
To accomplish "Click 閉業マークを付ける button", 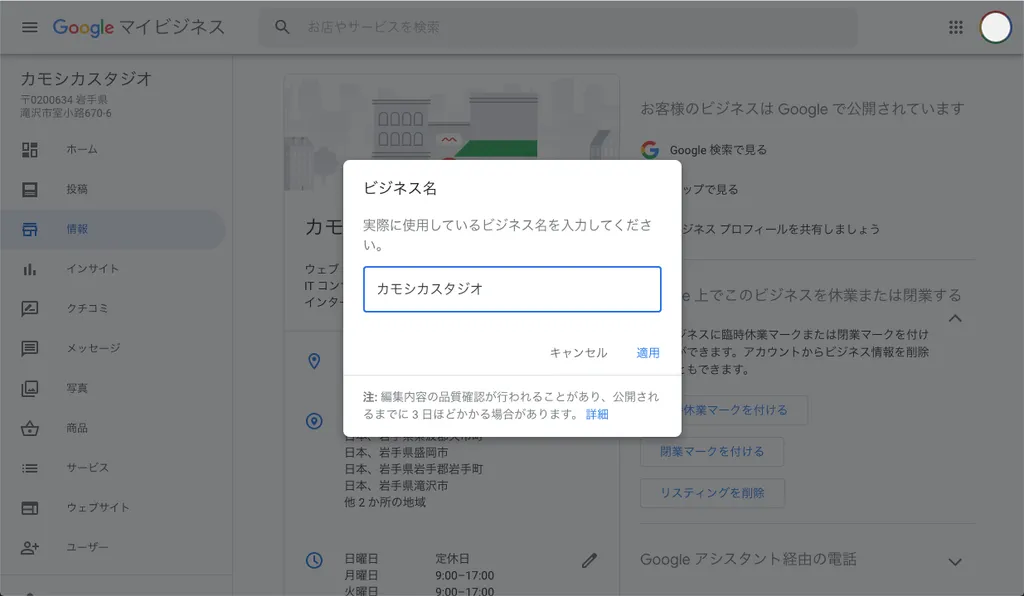I will point(712,452).
